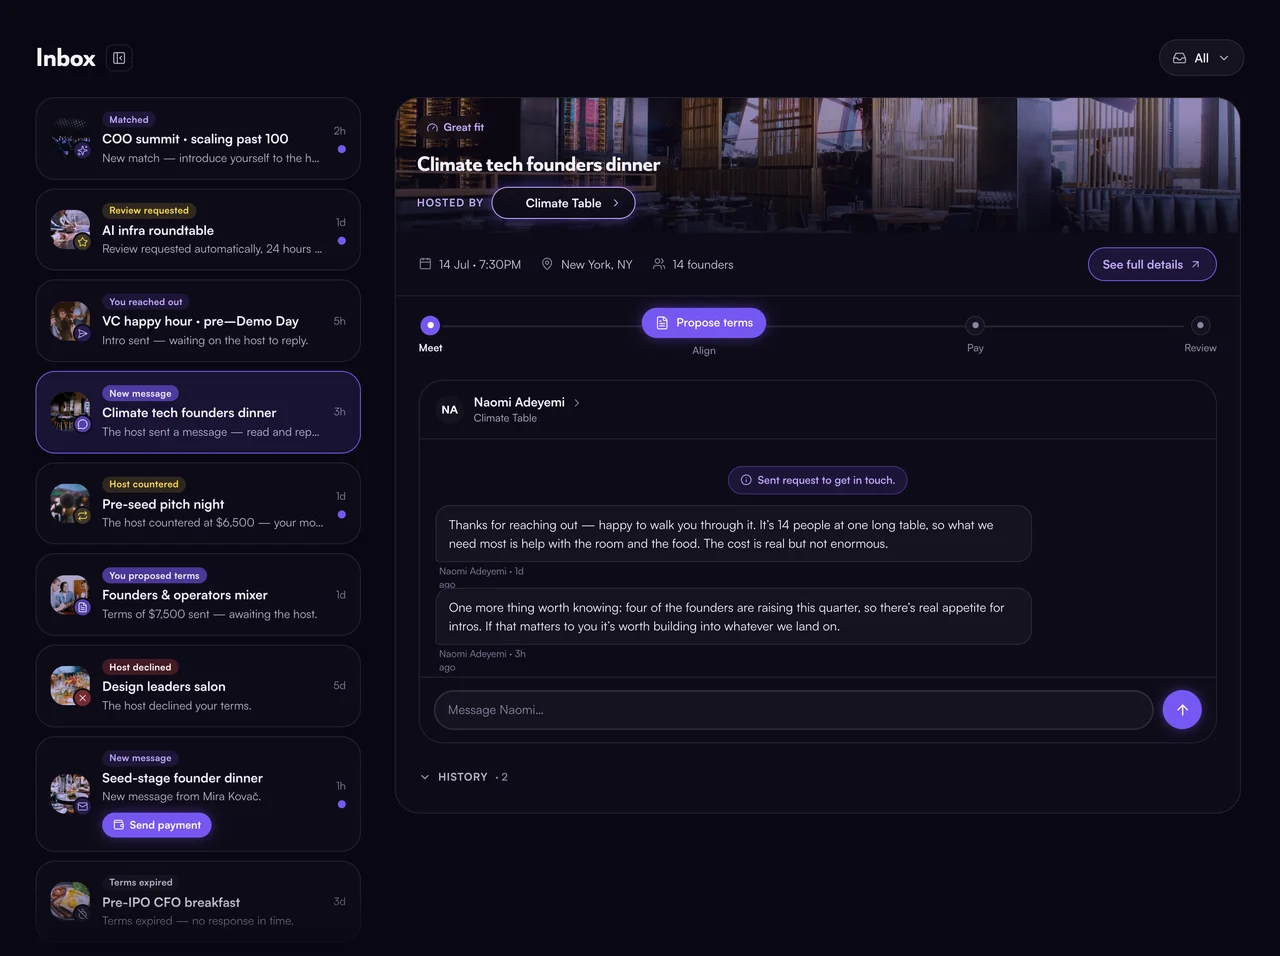The image size is (1280, 956).
Task: Focus the Message Naomi input field
Action: (x=793, y=710)
